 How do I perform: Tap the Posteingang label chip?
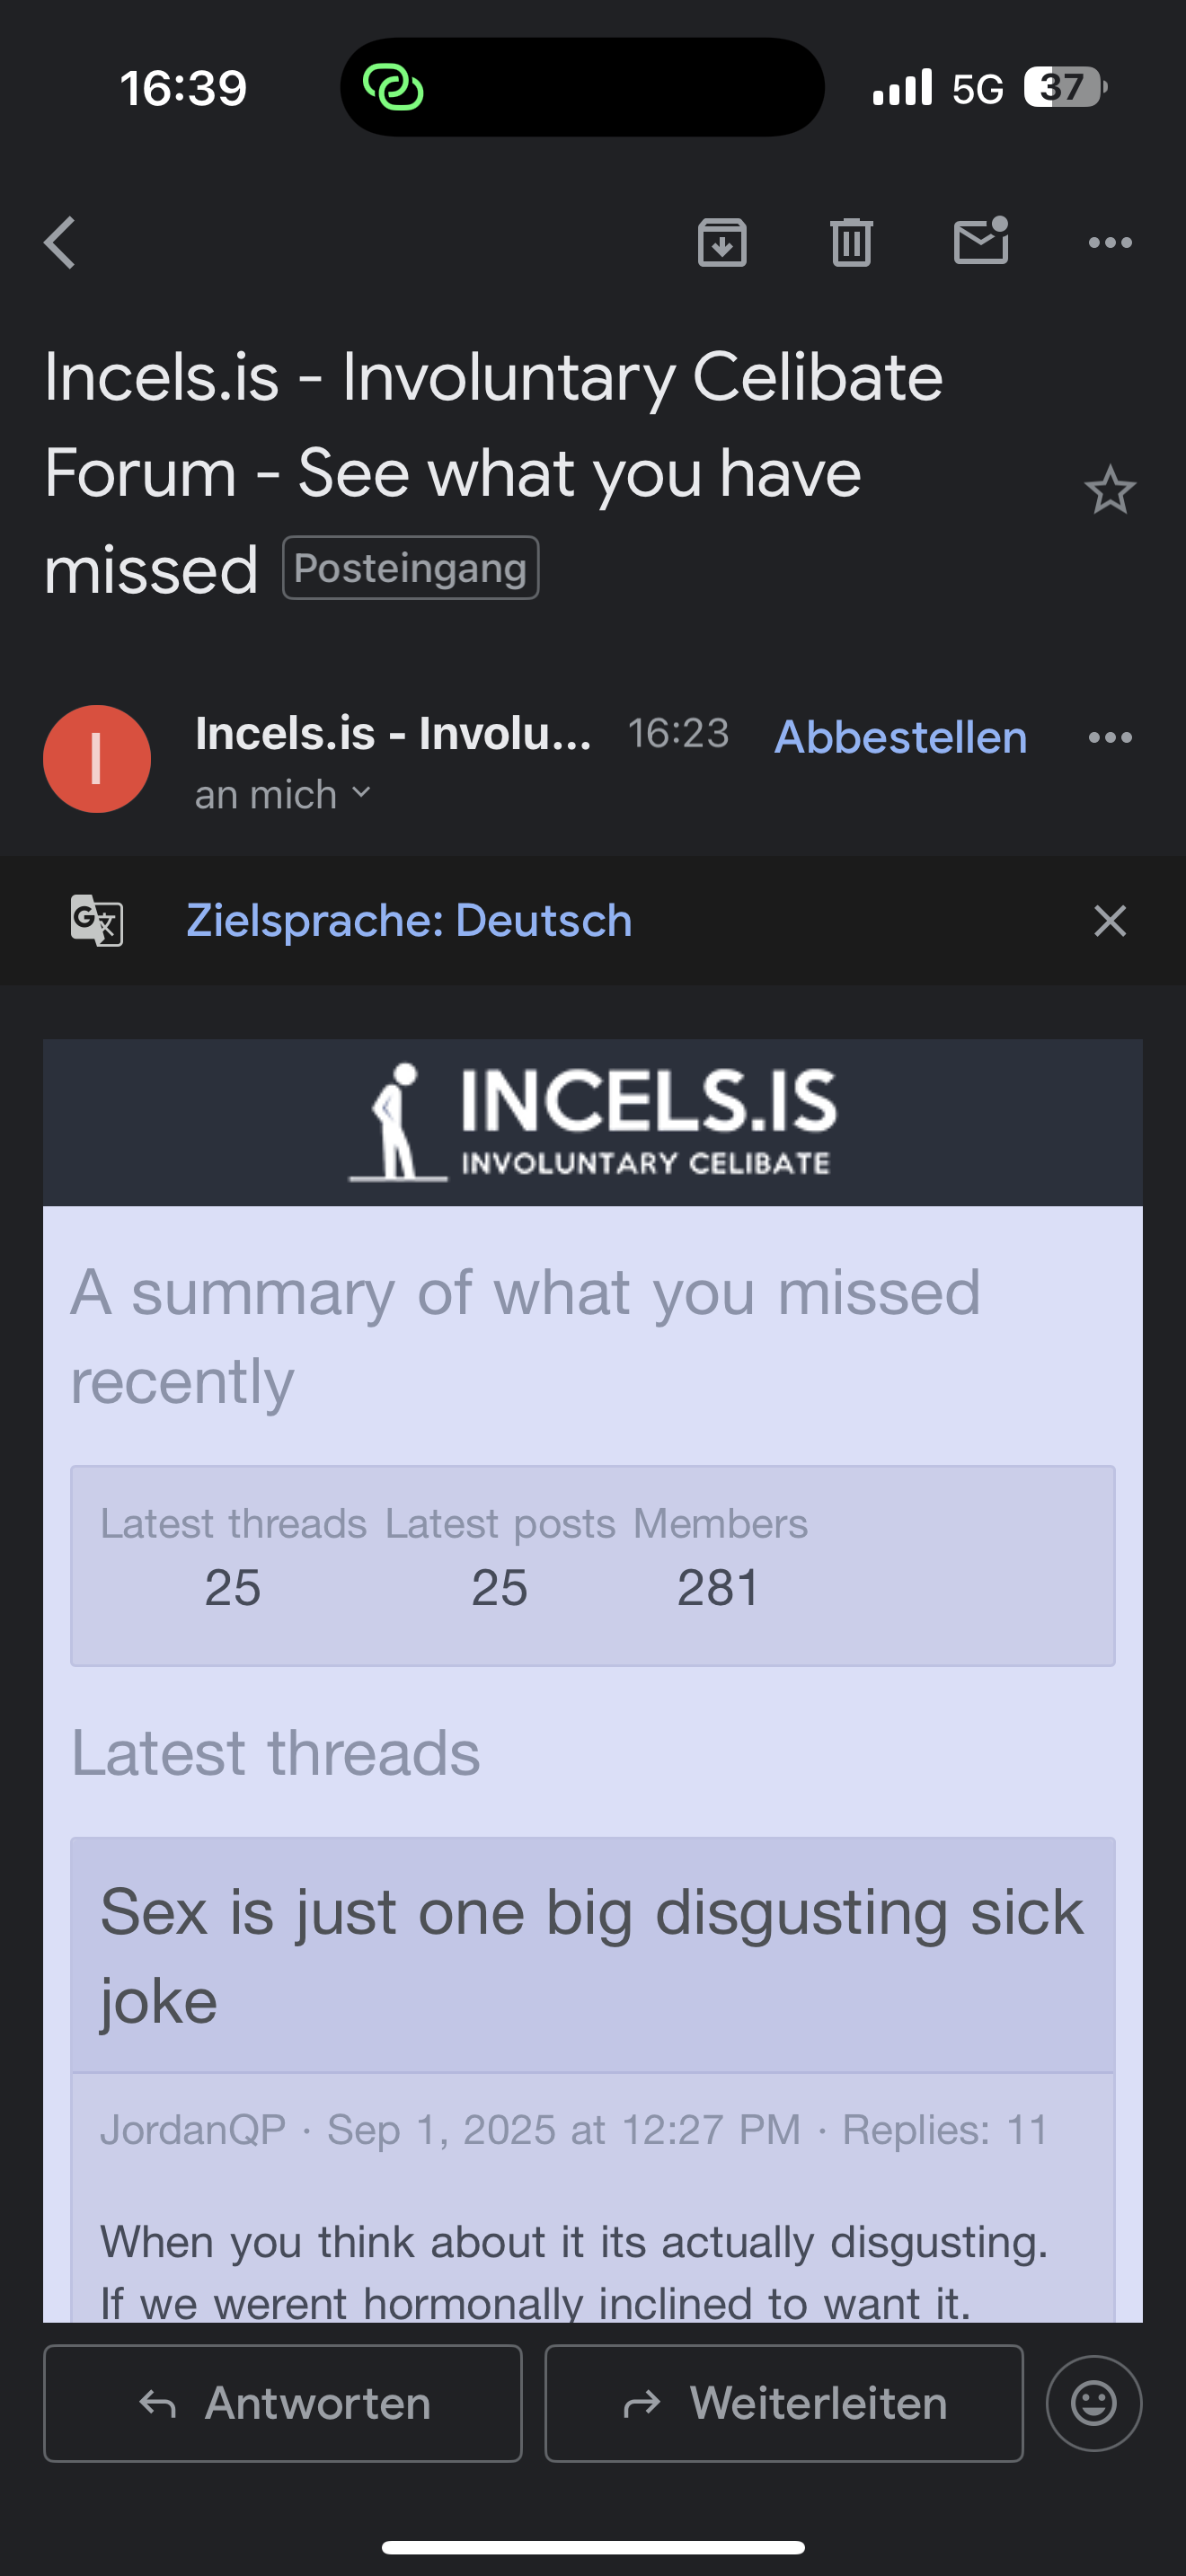click(411, 568)
